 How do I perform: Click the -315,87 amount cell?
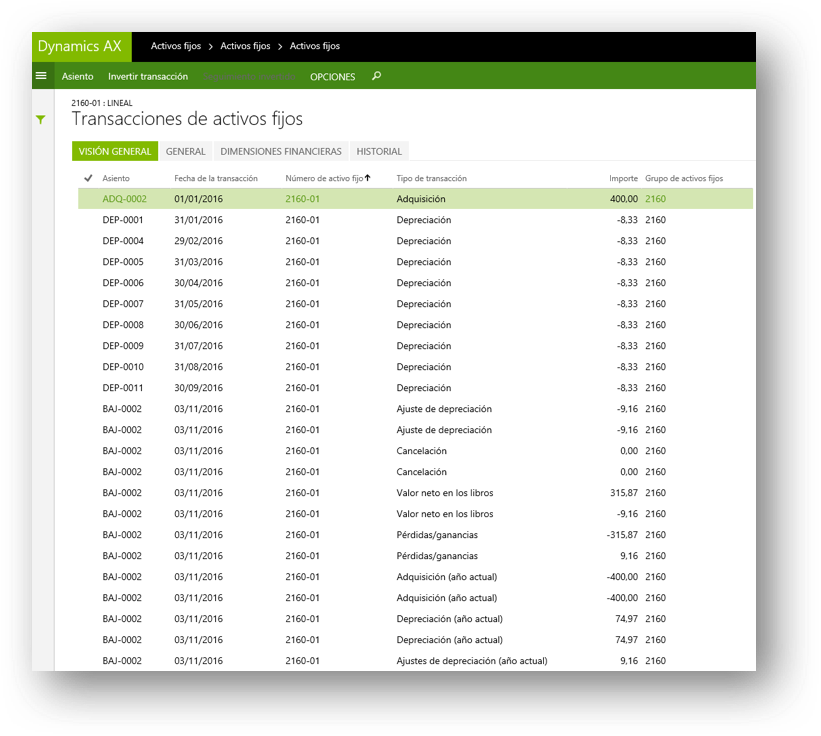pyautogui.click(x=622, y=534)
